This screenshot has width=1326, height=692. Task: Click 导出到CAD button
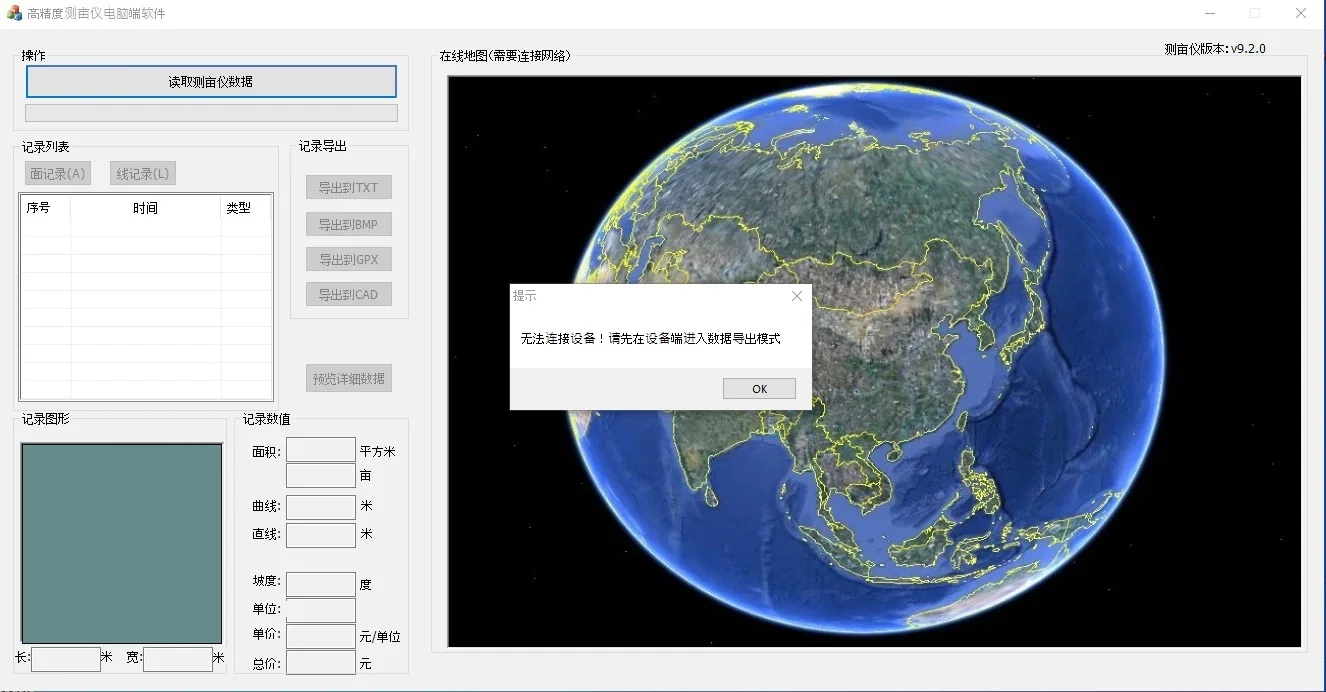[x=348, y=295]
